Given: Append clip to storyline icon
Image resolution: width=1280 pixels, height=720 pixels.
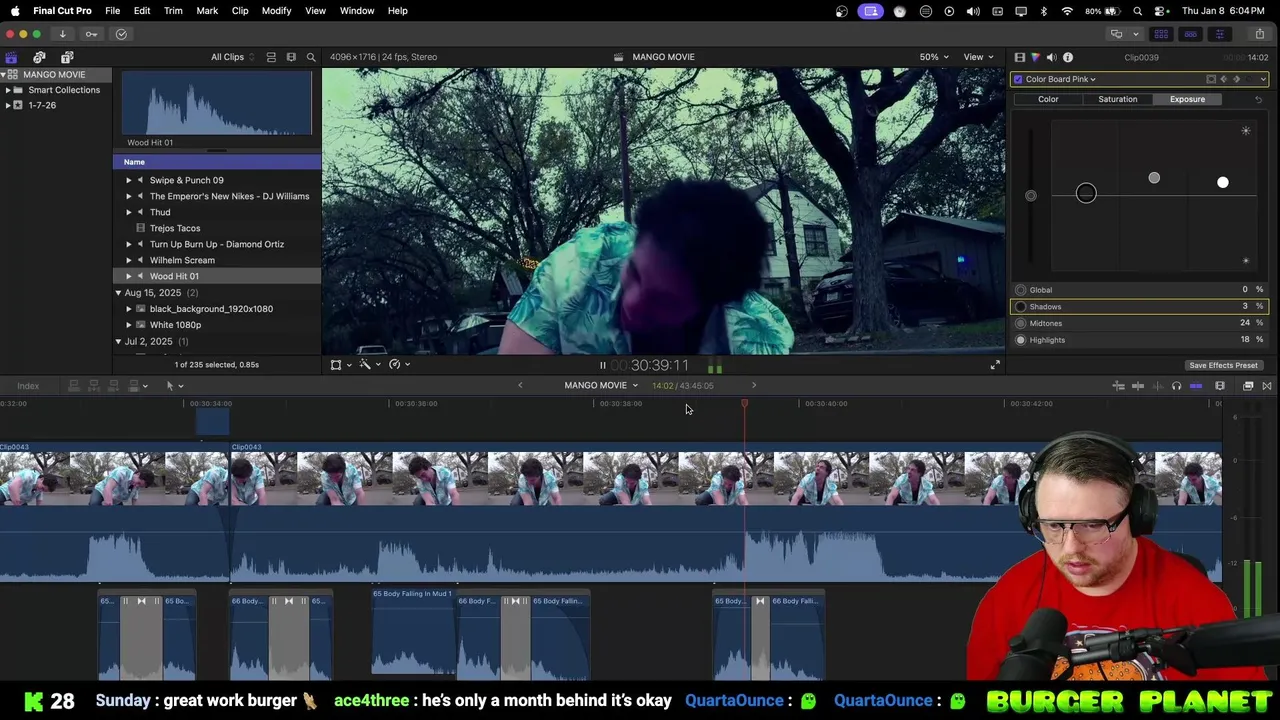Looking at the screenshot, I should (x=114, y=386).
